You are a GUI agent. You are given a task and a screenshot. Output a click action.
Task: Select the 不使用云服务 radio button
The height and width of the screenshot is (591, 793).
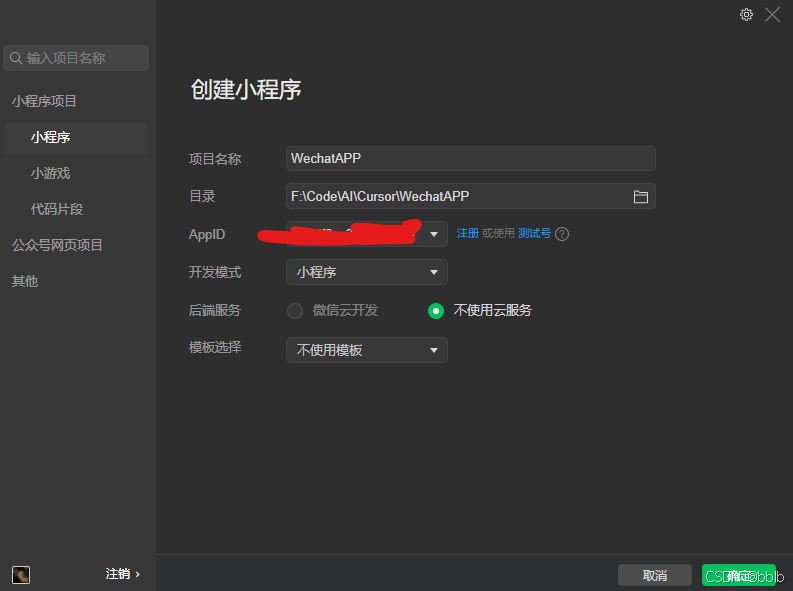coord(436,310)
